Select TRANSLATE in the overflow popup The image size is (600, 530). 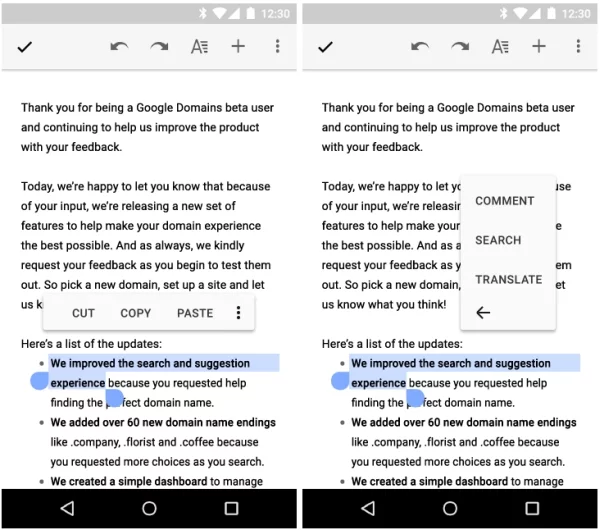509,279
